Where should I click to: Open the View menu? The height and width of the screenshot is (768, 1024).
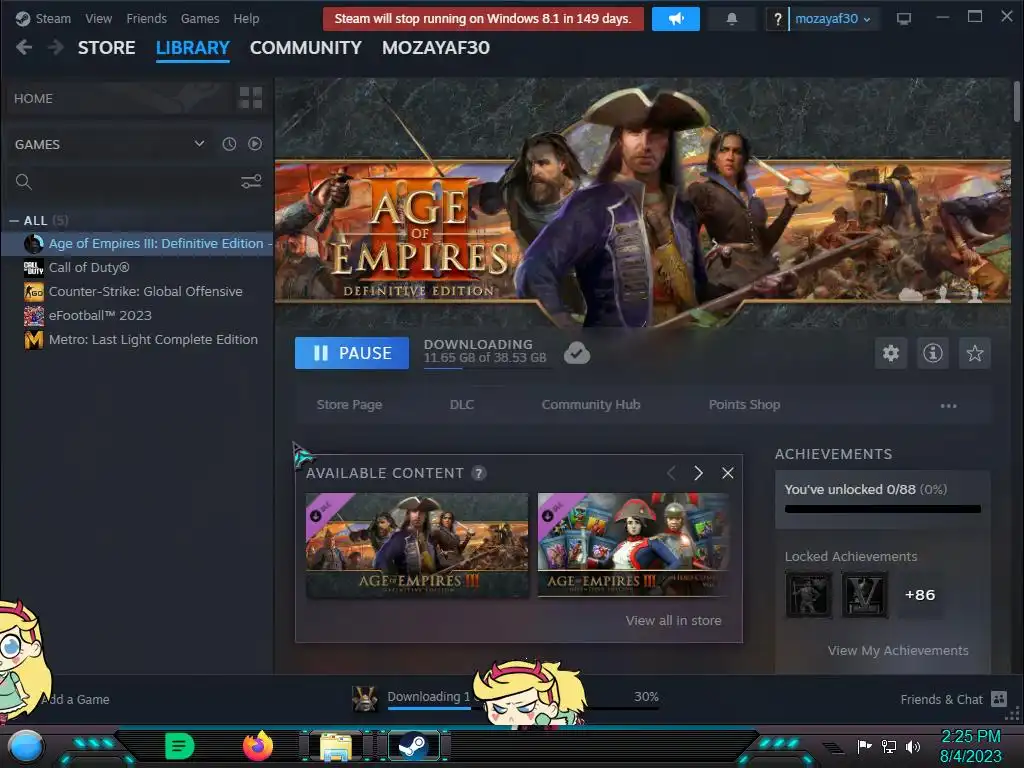pos(99,19)
